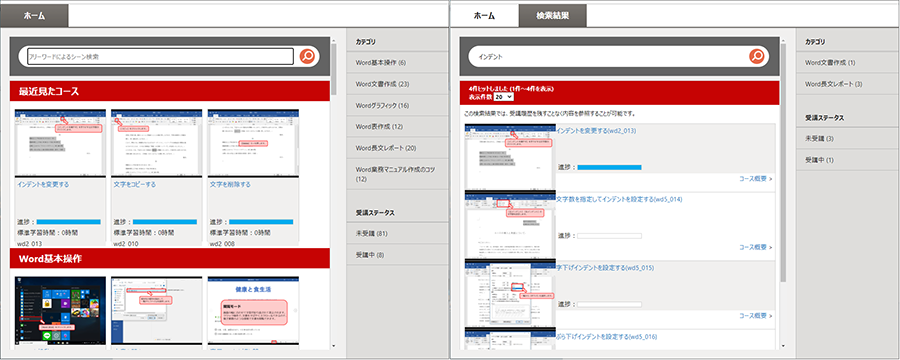Click the orange search icon in home window
Screen dimensions: 900x360
pyautogui.click(x=308, y=56)
